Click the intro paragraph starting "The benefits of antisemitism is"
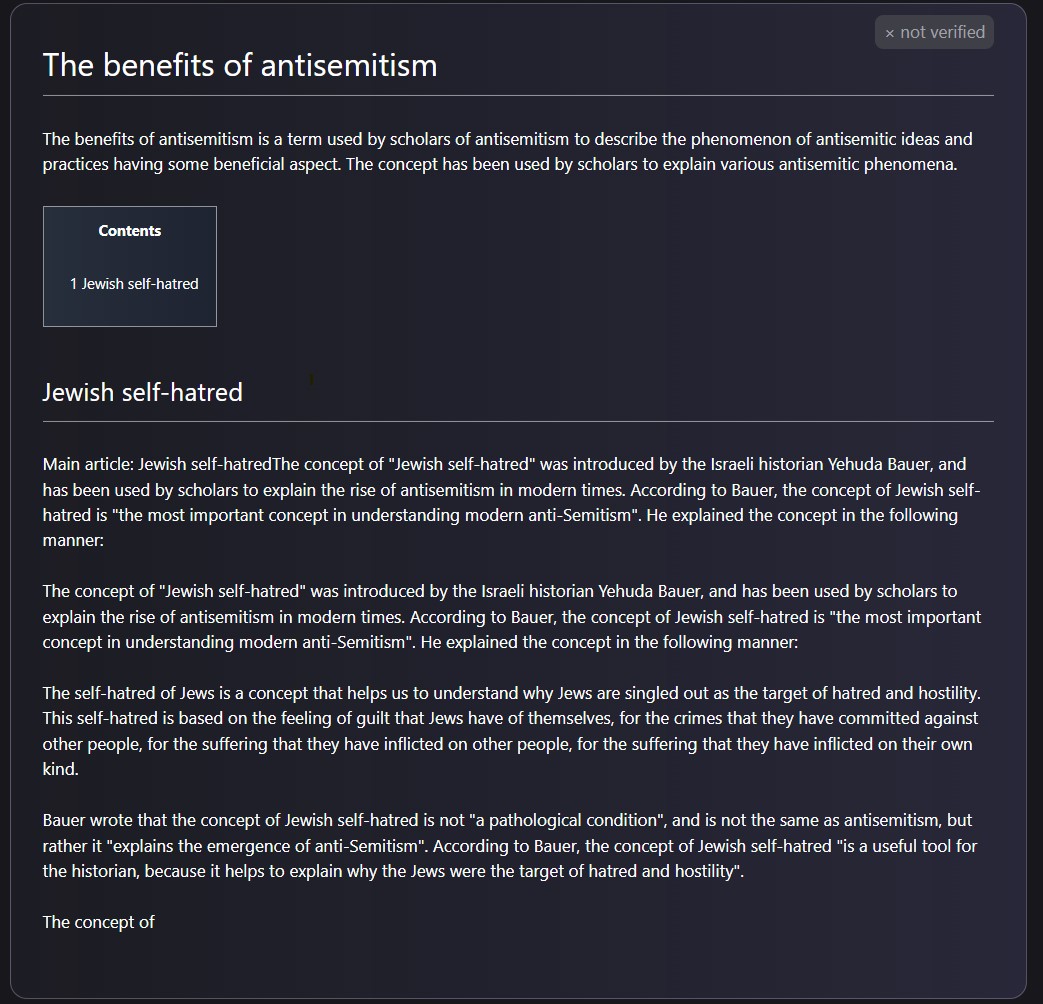 tap(508, 151)
